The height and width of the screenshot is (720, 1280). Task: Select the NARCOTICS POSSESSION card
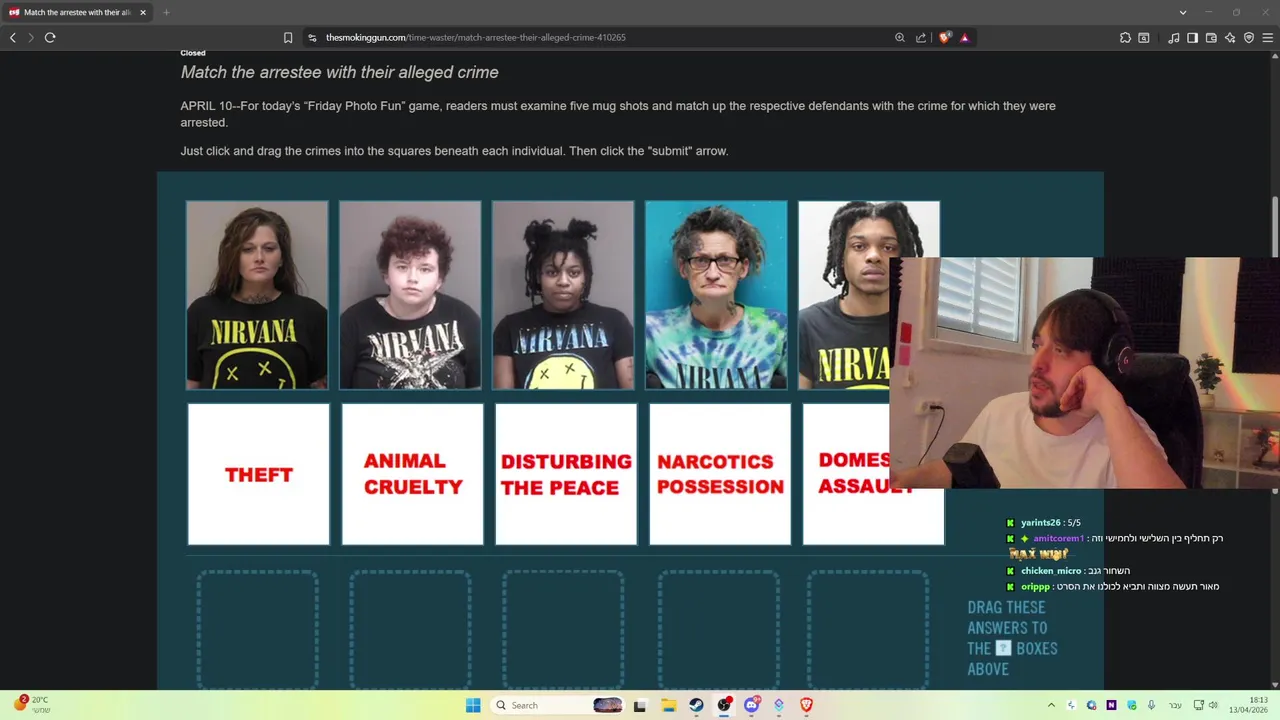tap(720, 474)
